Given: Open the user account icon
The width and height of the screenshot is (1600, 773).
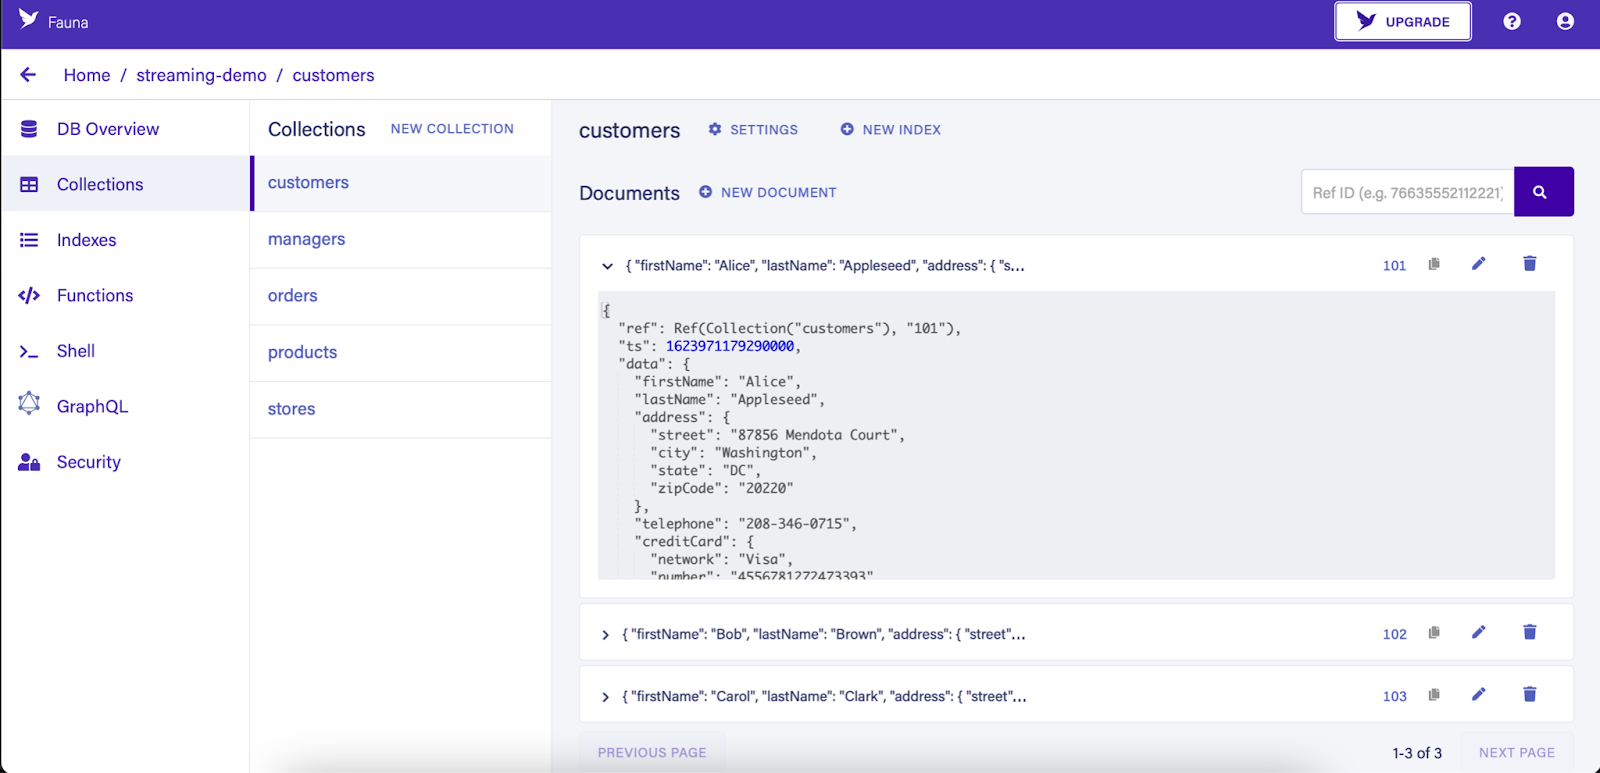Looking at the screenshot, I should 1565,21.
